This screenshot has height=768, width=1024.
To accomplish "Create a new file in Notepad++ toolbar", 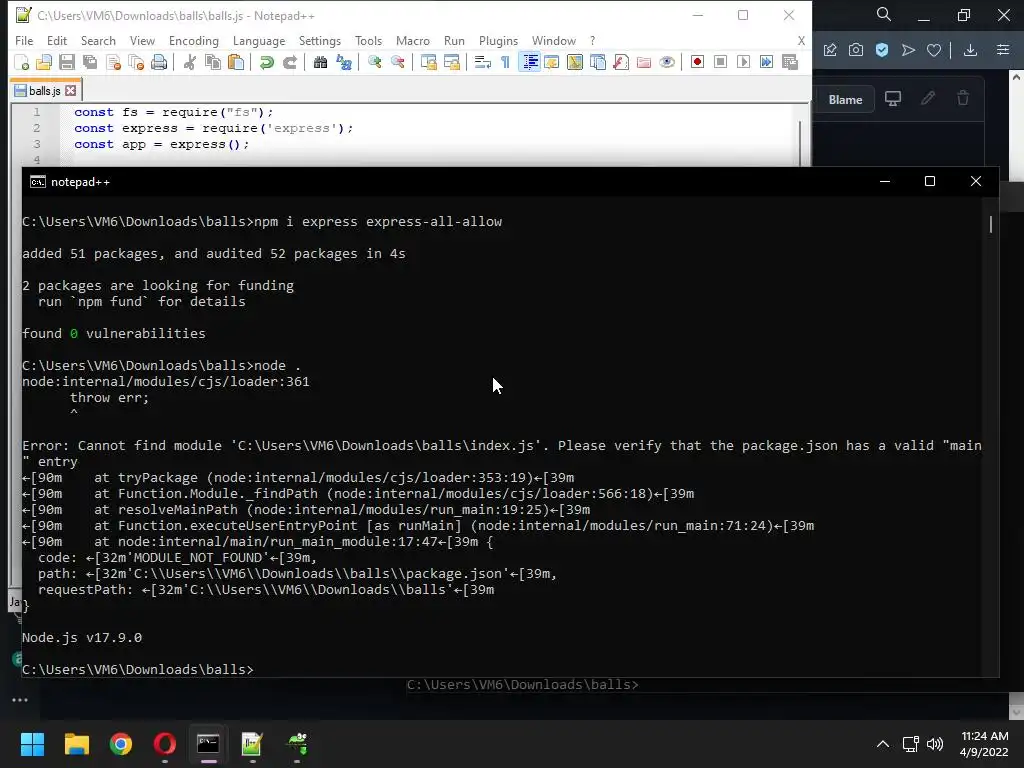I will click(21, 62).
